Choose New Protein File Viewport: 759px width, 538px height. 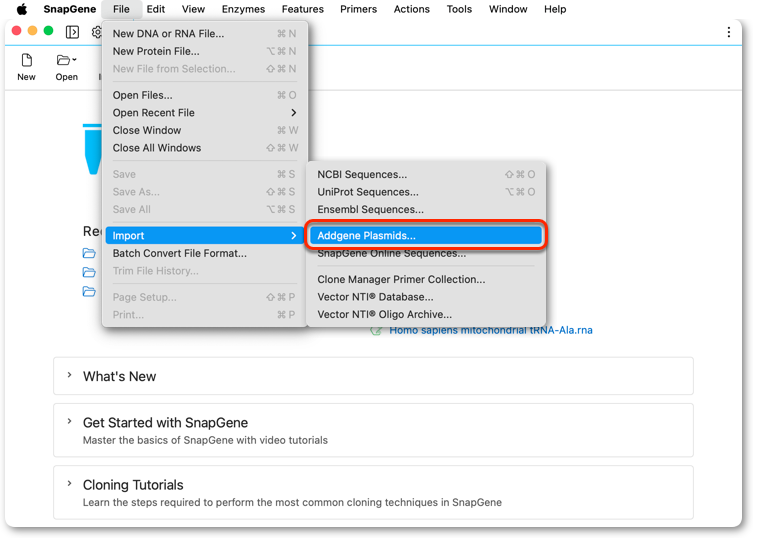point(204,51)
